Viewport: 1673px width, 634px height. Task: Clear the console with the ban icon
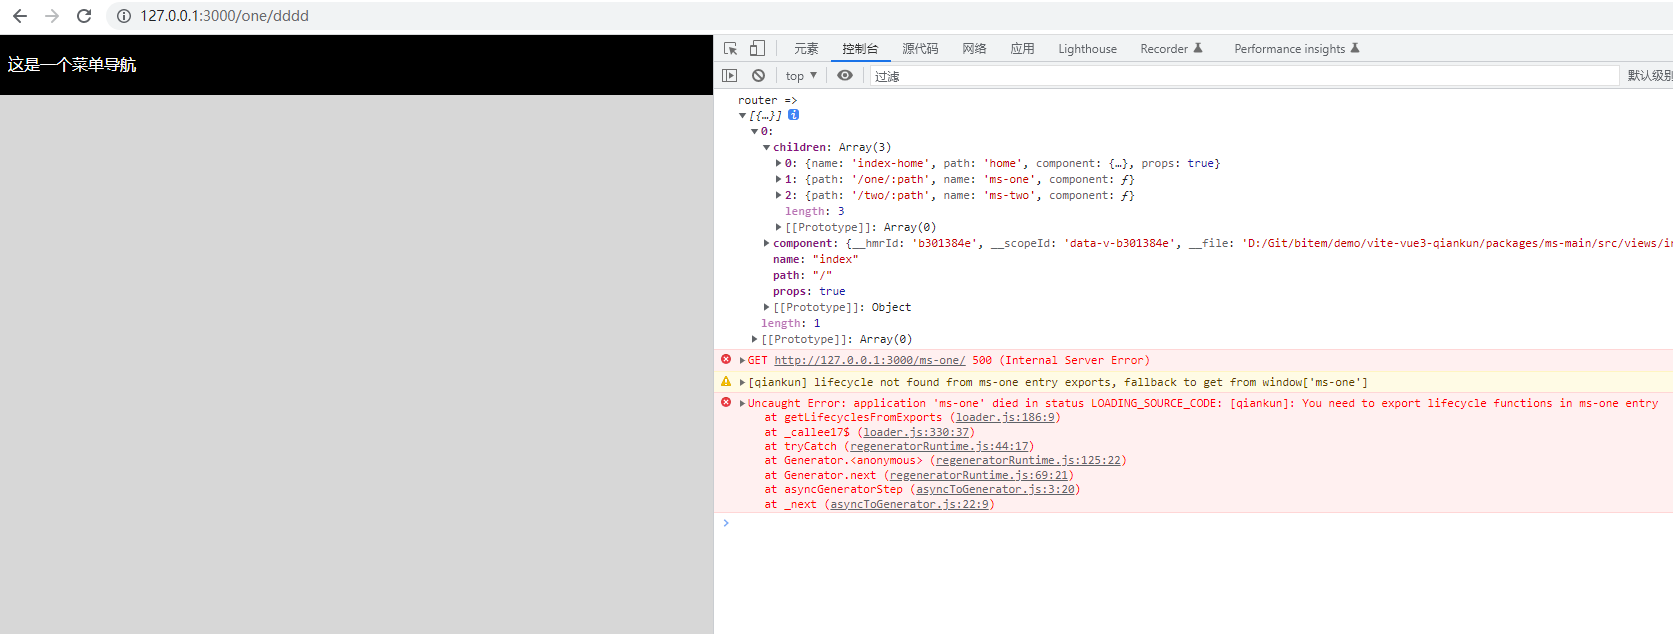point(759,75)
